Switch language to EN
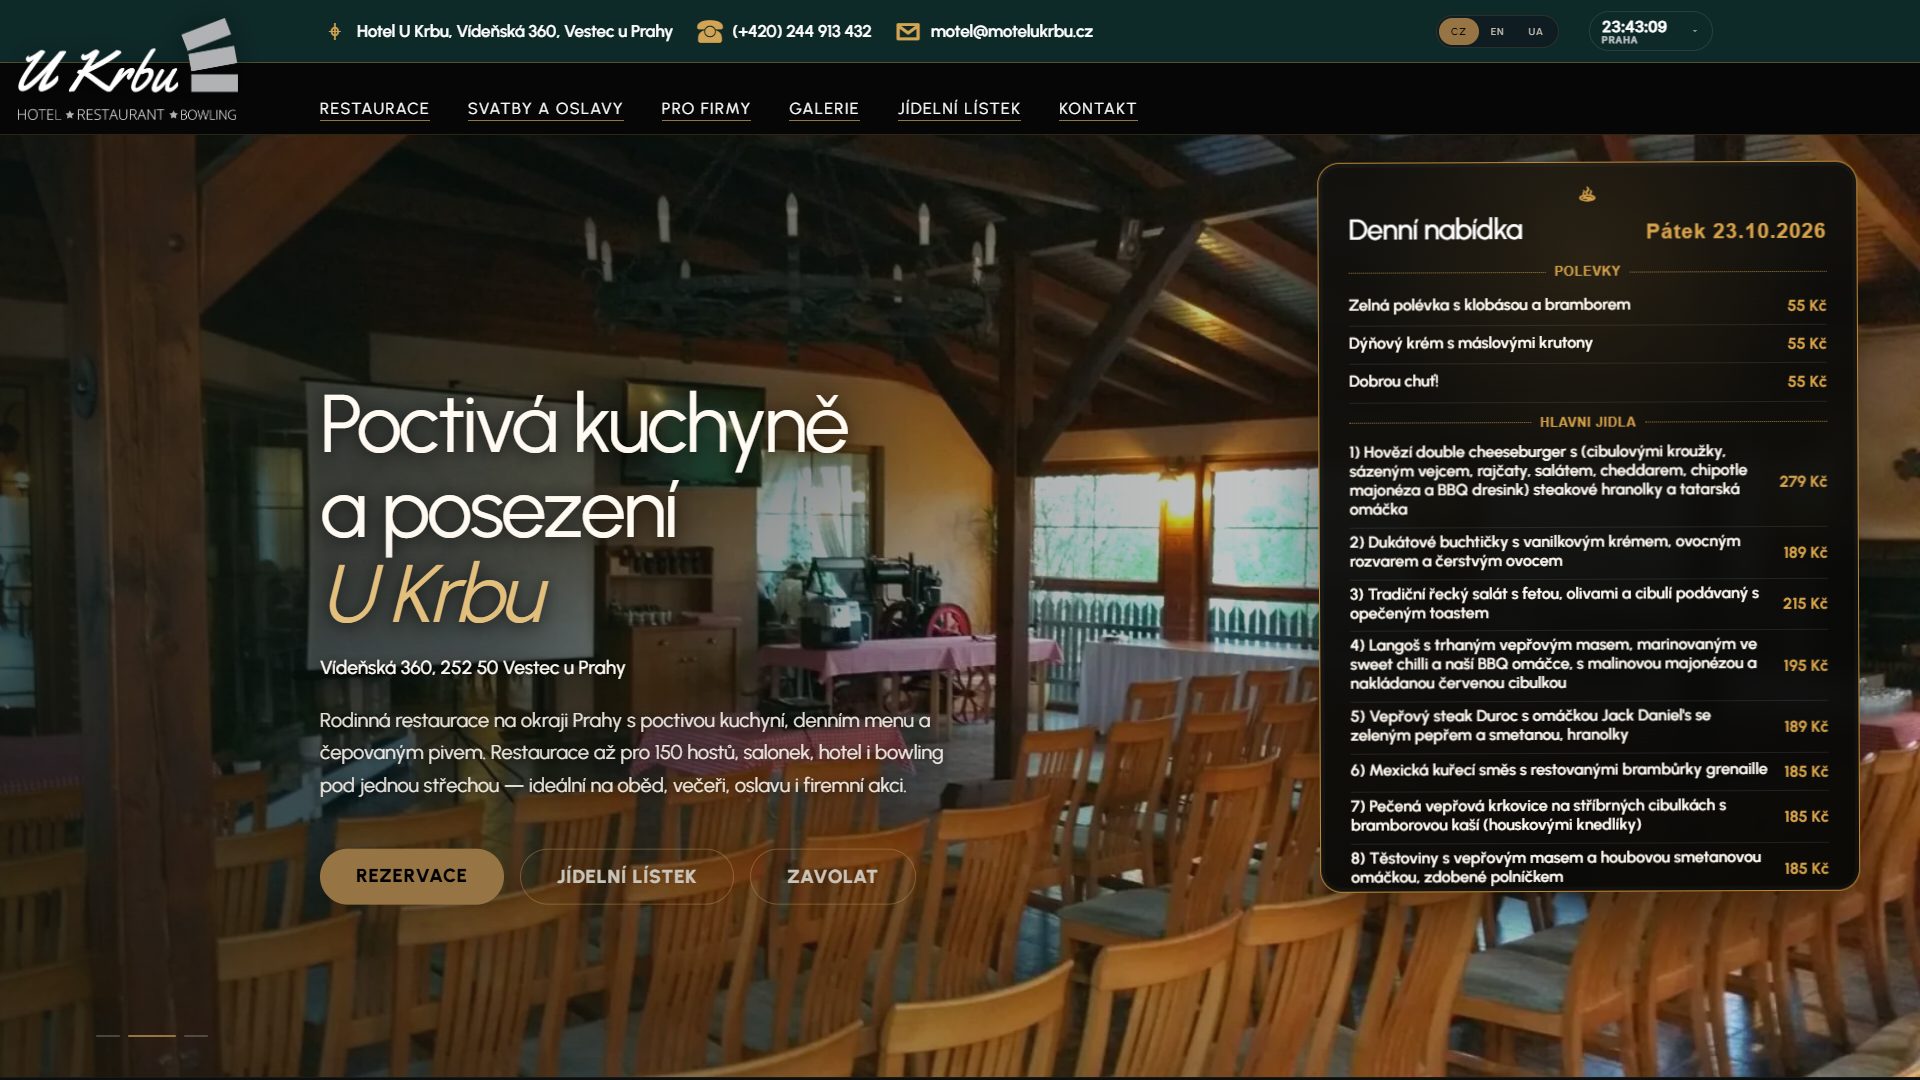Image resolution: width=1920 pixels, height=1080 pixels. (x=1497, y=32)
